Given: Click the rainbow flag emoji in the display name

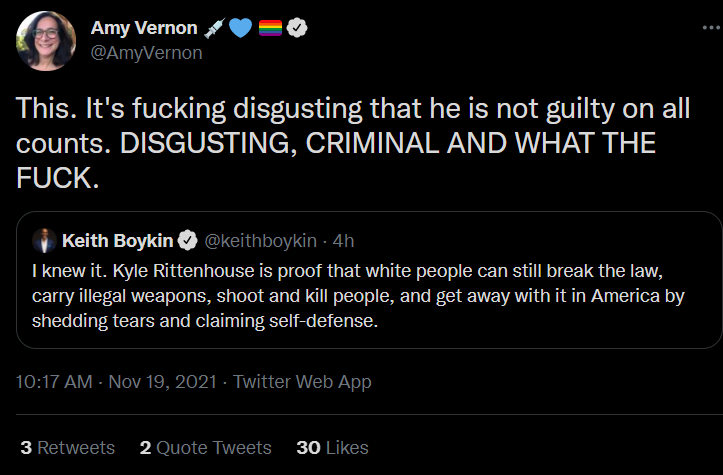Looking at the screenshot, I should pos(270,29).
